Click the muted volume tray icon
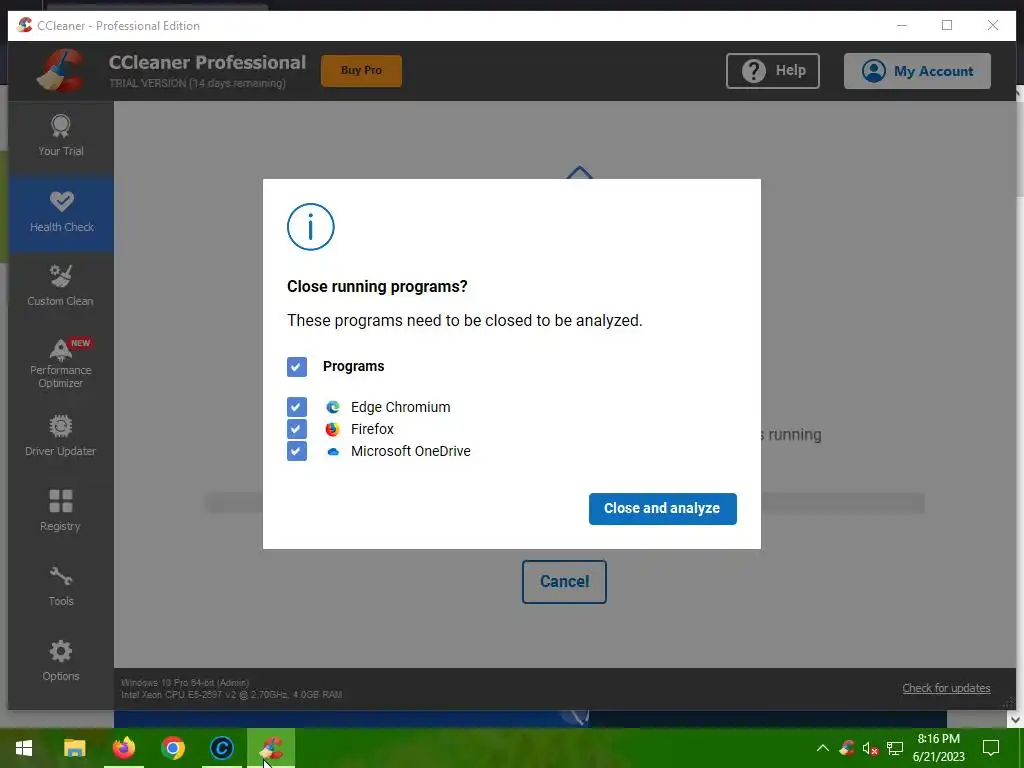Screen dimensions: 1024x768 [x=870, y=748]
